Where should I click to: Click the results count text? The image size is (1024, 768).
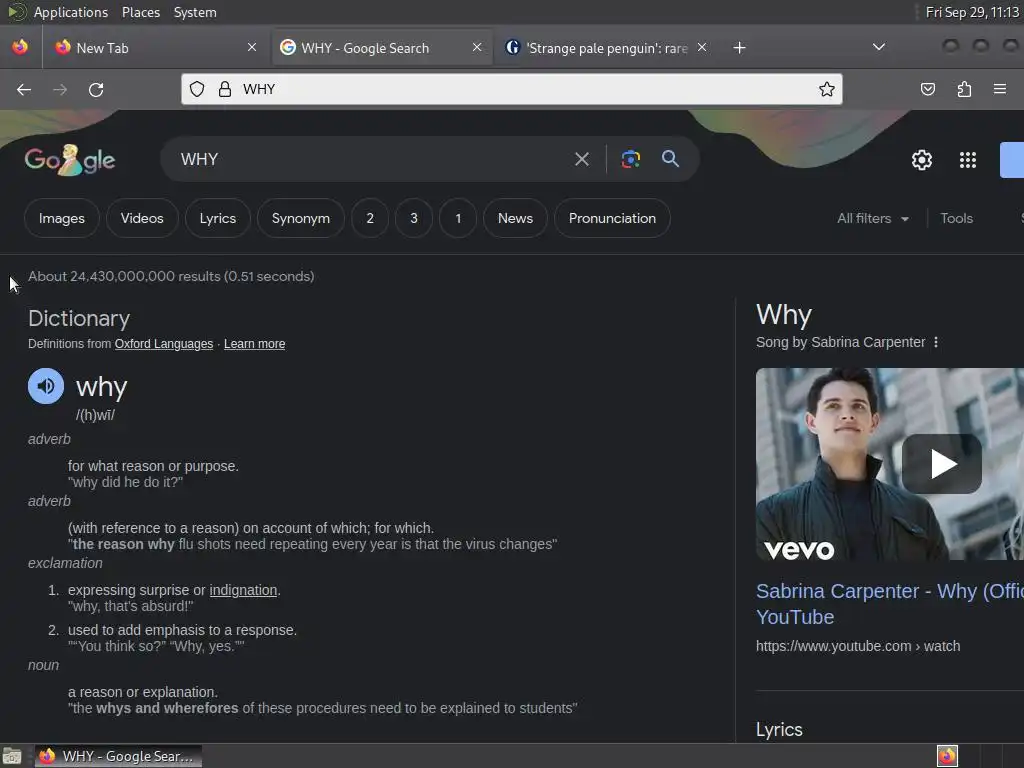point(171,276)
